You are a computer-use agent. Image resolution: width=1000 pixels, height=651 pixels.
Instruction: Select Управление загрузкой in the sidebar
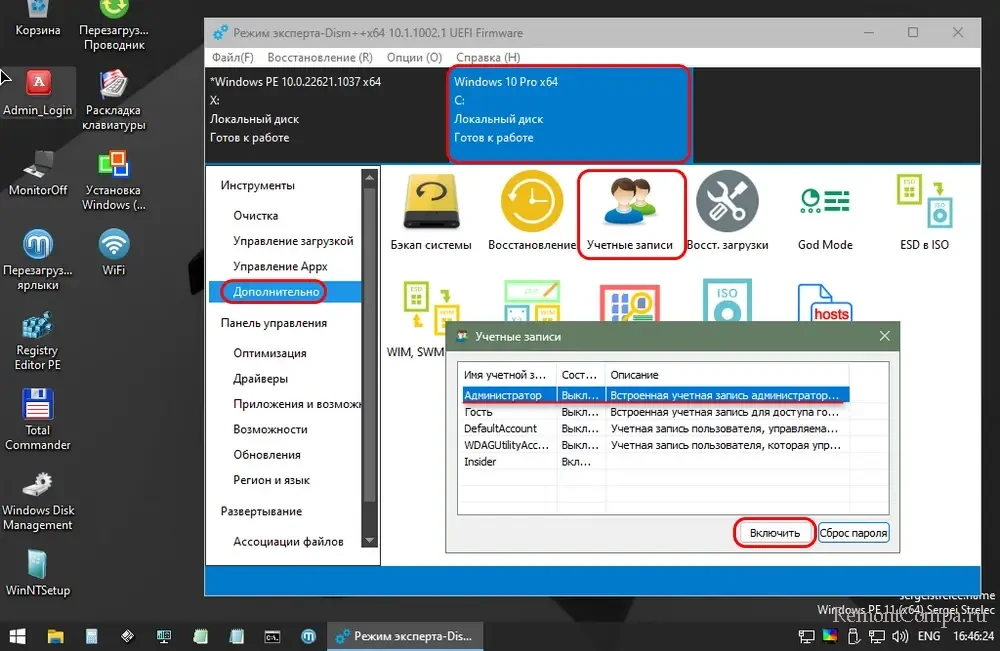pyautogui.click(x=293, y=241)
